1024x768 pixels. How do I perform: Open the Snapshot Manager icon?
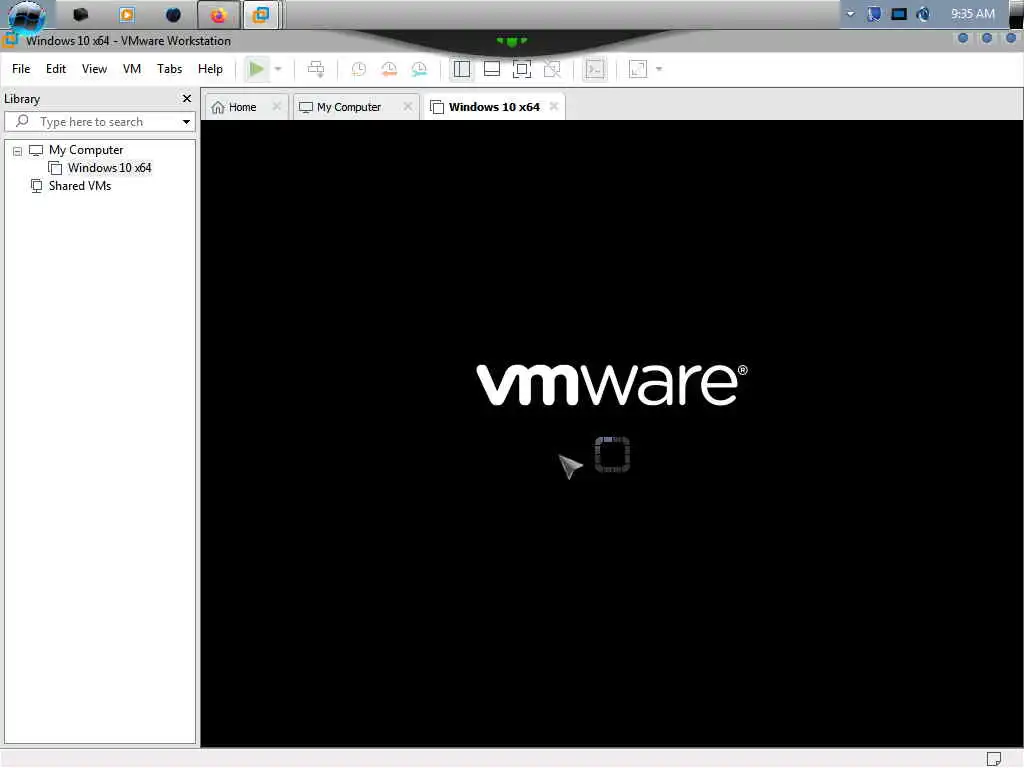(419, 69)
